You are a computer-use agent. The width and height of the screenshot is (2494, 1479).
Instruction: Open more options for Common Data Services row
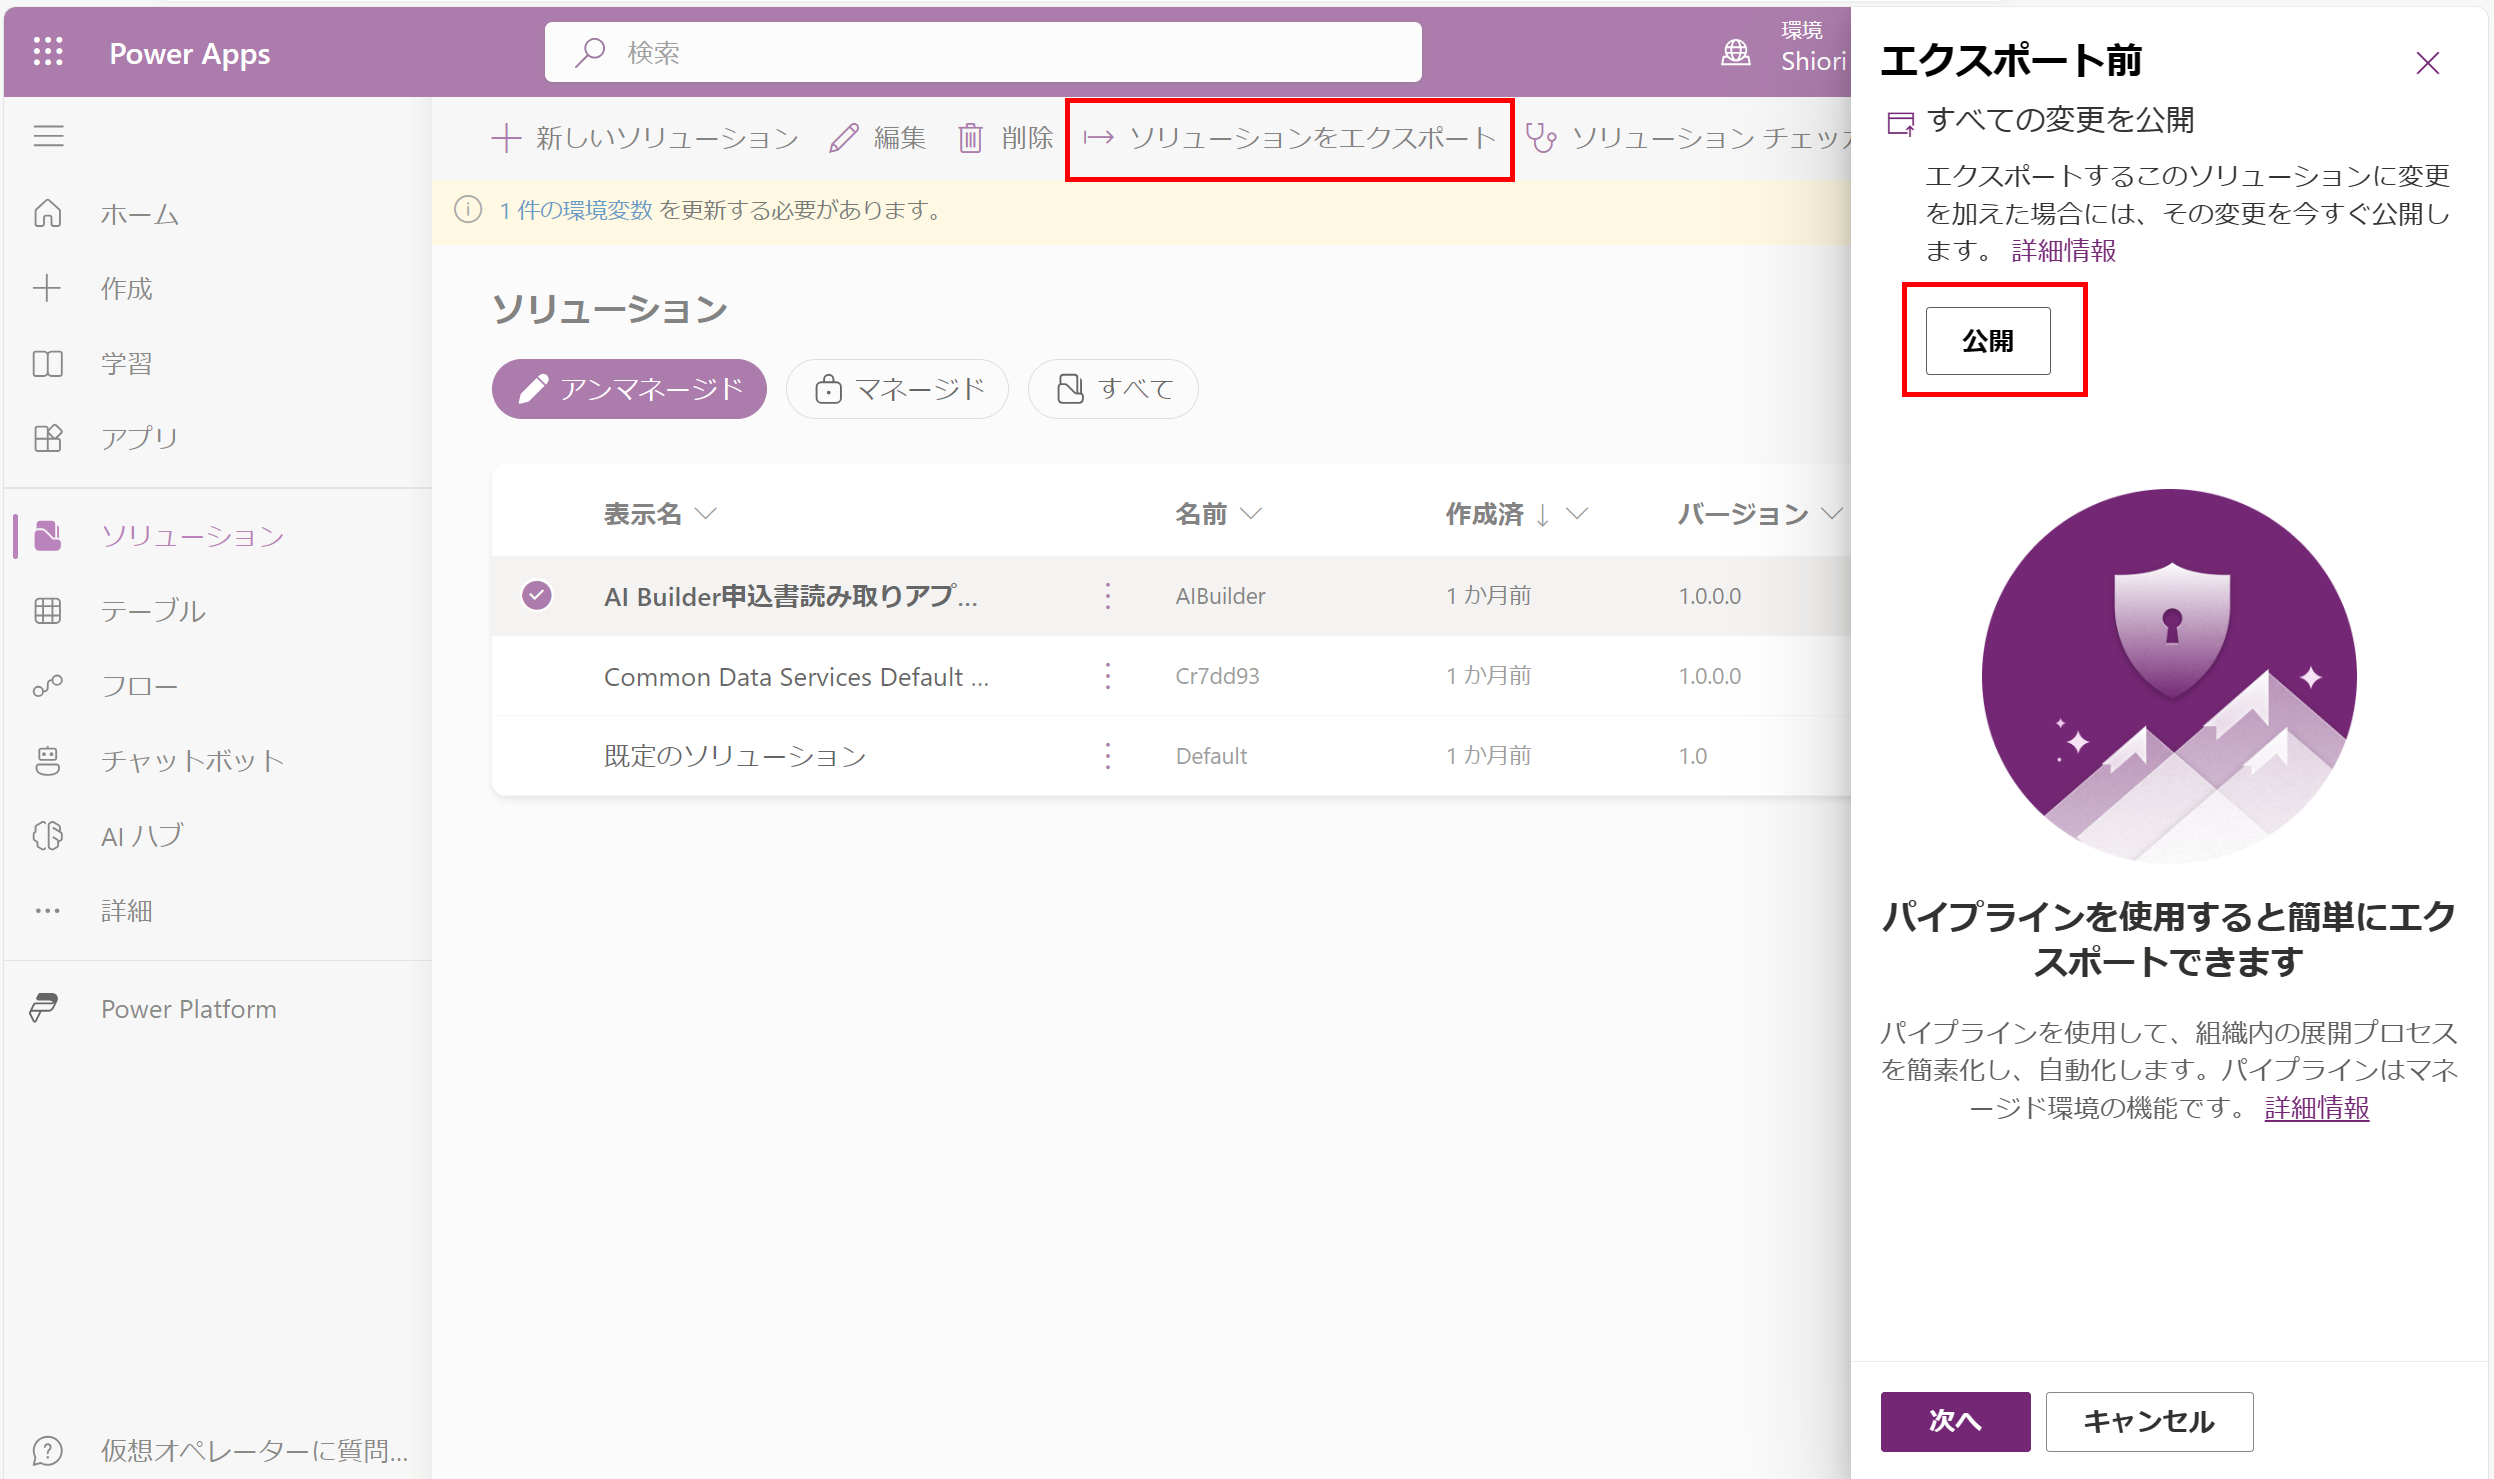(1107, 676)
